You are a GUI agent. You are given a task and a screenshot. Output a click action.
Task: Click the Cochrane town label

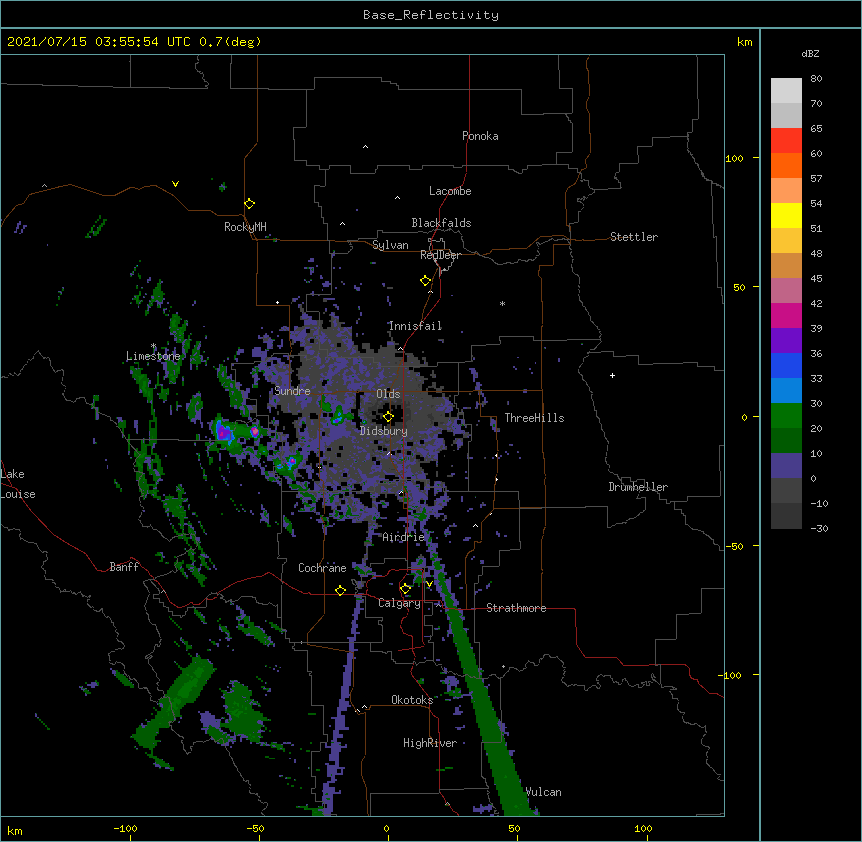pyautogui.click(x=322, y=568)
